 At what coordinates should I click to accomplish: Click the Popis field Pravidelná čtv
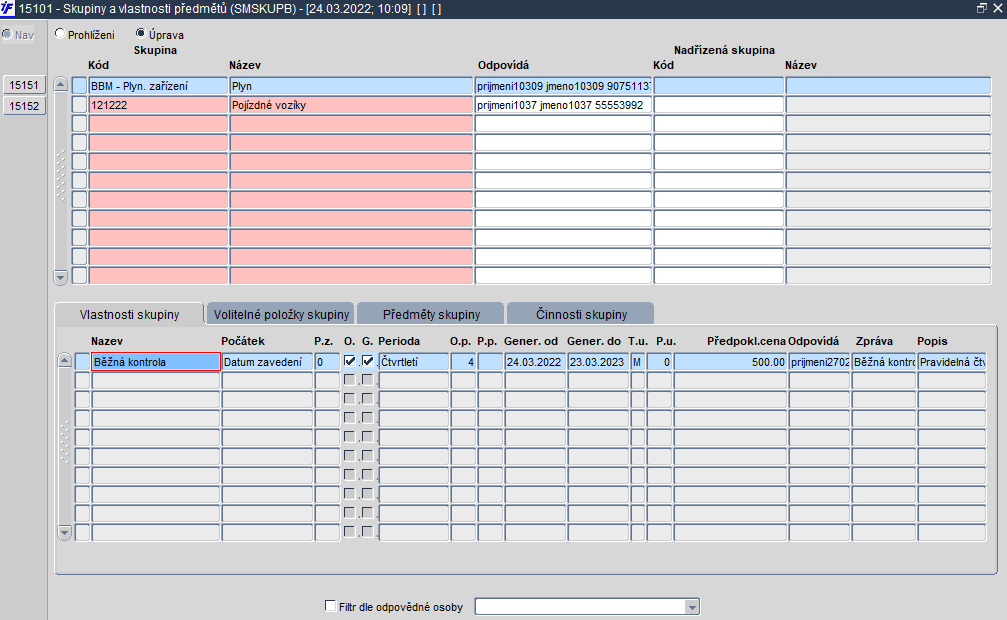pyautogui.click(x=952, y=362)
